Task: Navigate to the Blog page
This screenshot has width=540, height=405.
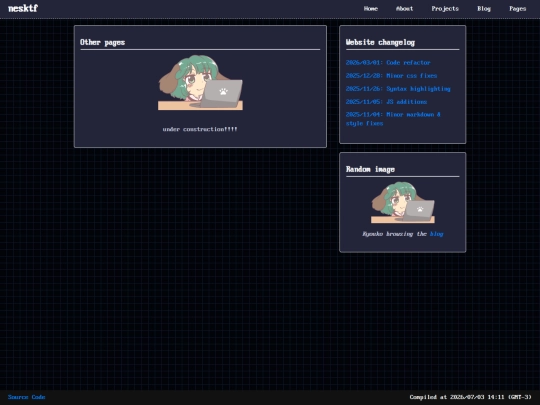Action: pyautogui.click(x=484, y=9)
